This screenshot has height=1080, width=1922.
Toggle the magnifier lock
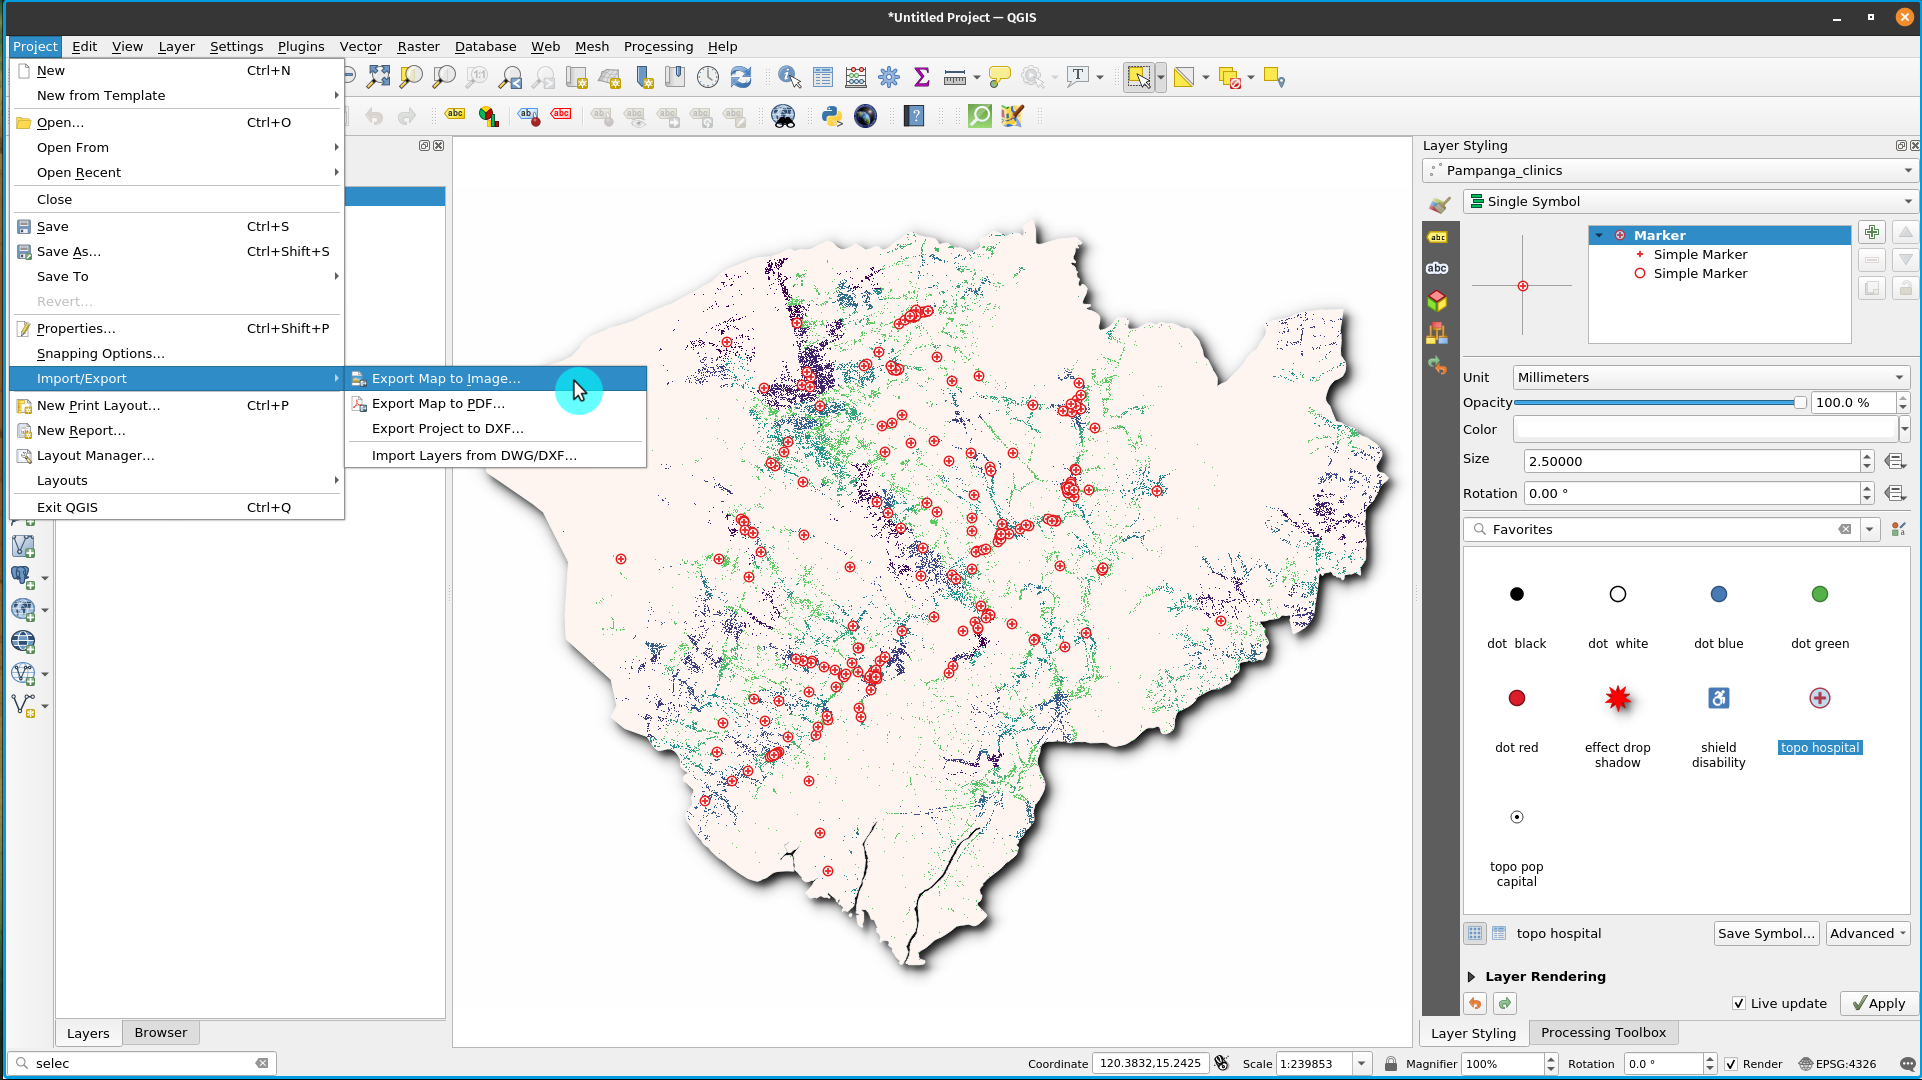pos(1391,1063)
